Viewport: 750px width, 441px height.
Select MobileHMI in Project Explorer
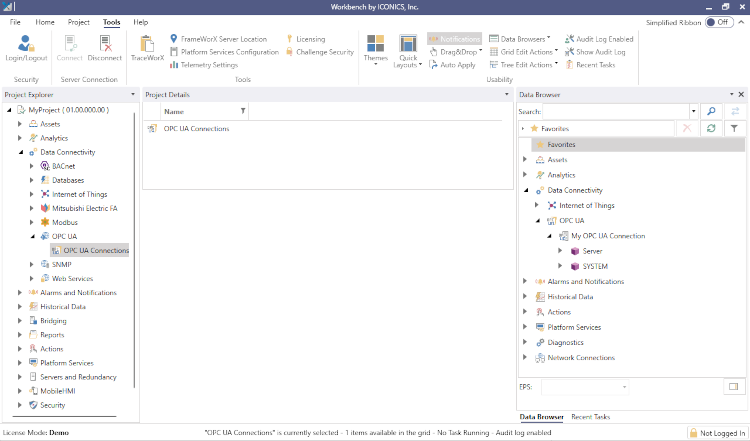pyautogui.click(x=58, y=391)
